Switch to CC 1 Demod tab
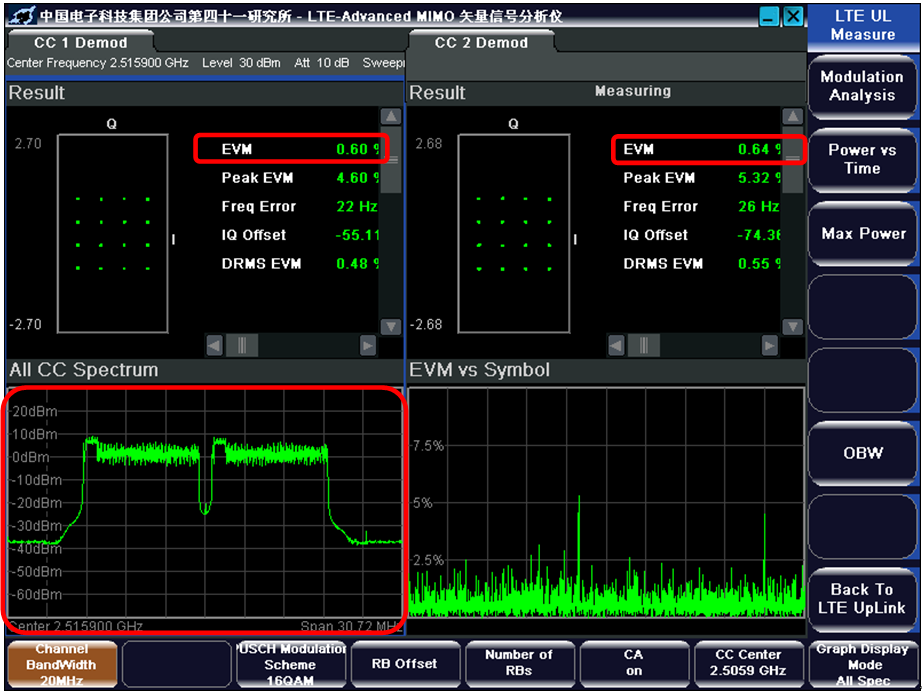This screenshot has height=691, width=922. (x=80, y=43)
